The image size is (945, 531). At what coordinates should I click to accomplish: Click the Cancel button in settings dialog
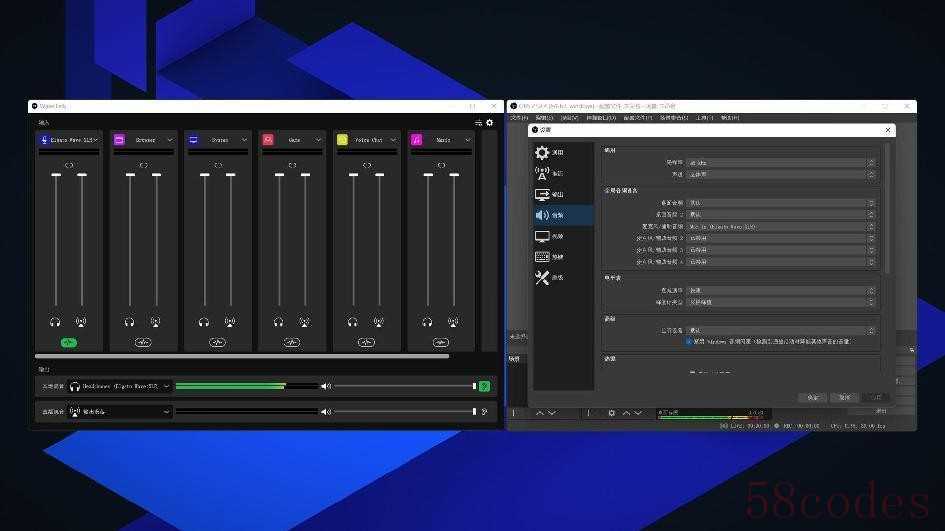click(844, 397)
